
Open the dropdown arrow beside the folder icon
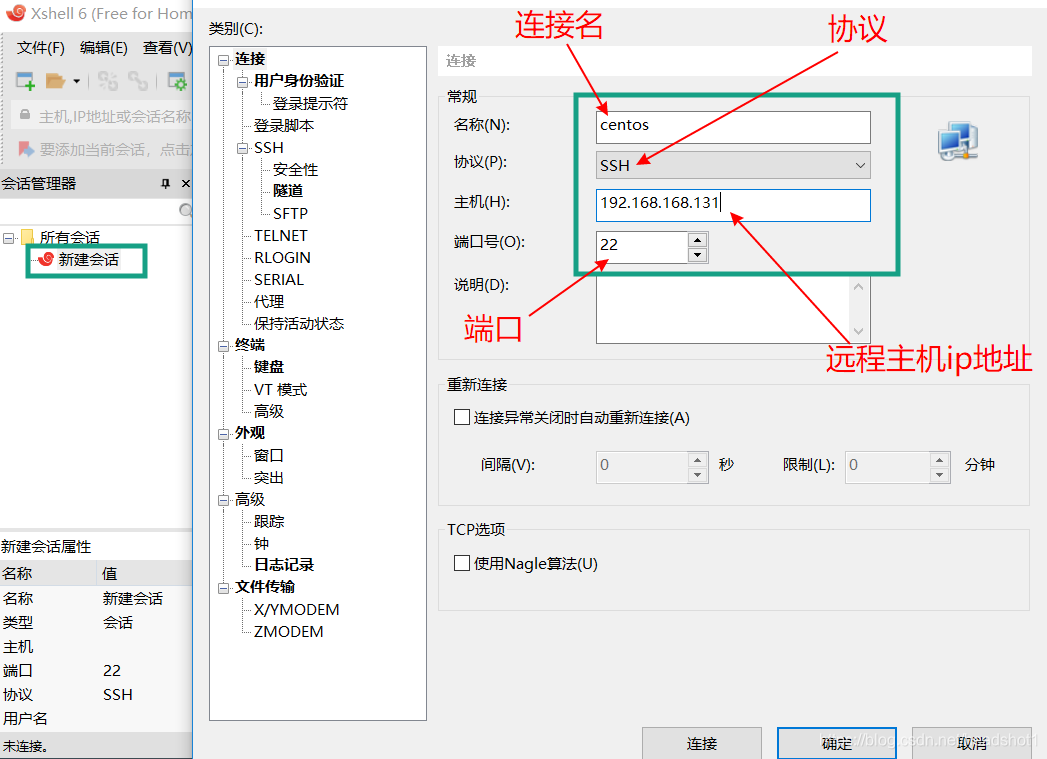(x=77, y=81)
